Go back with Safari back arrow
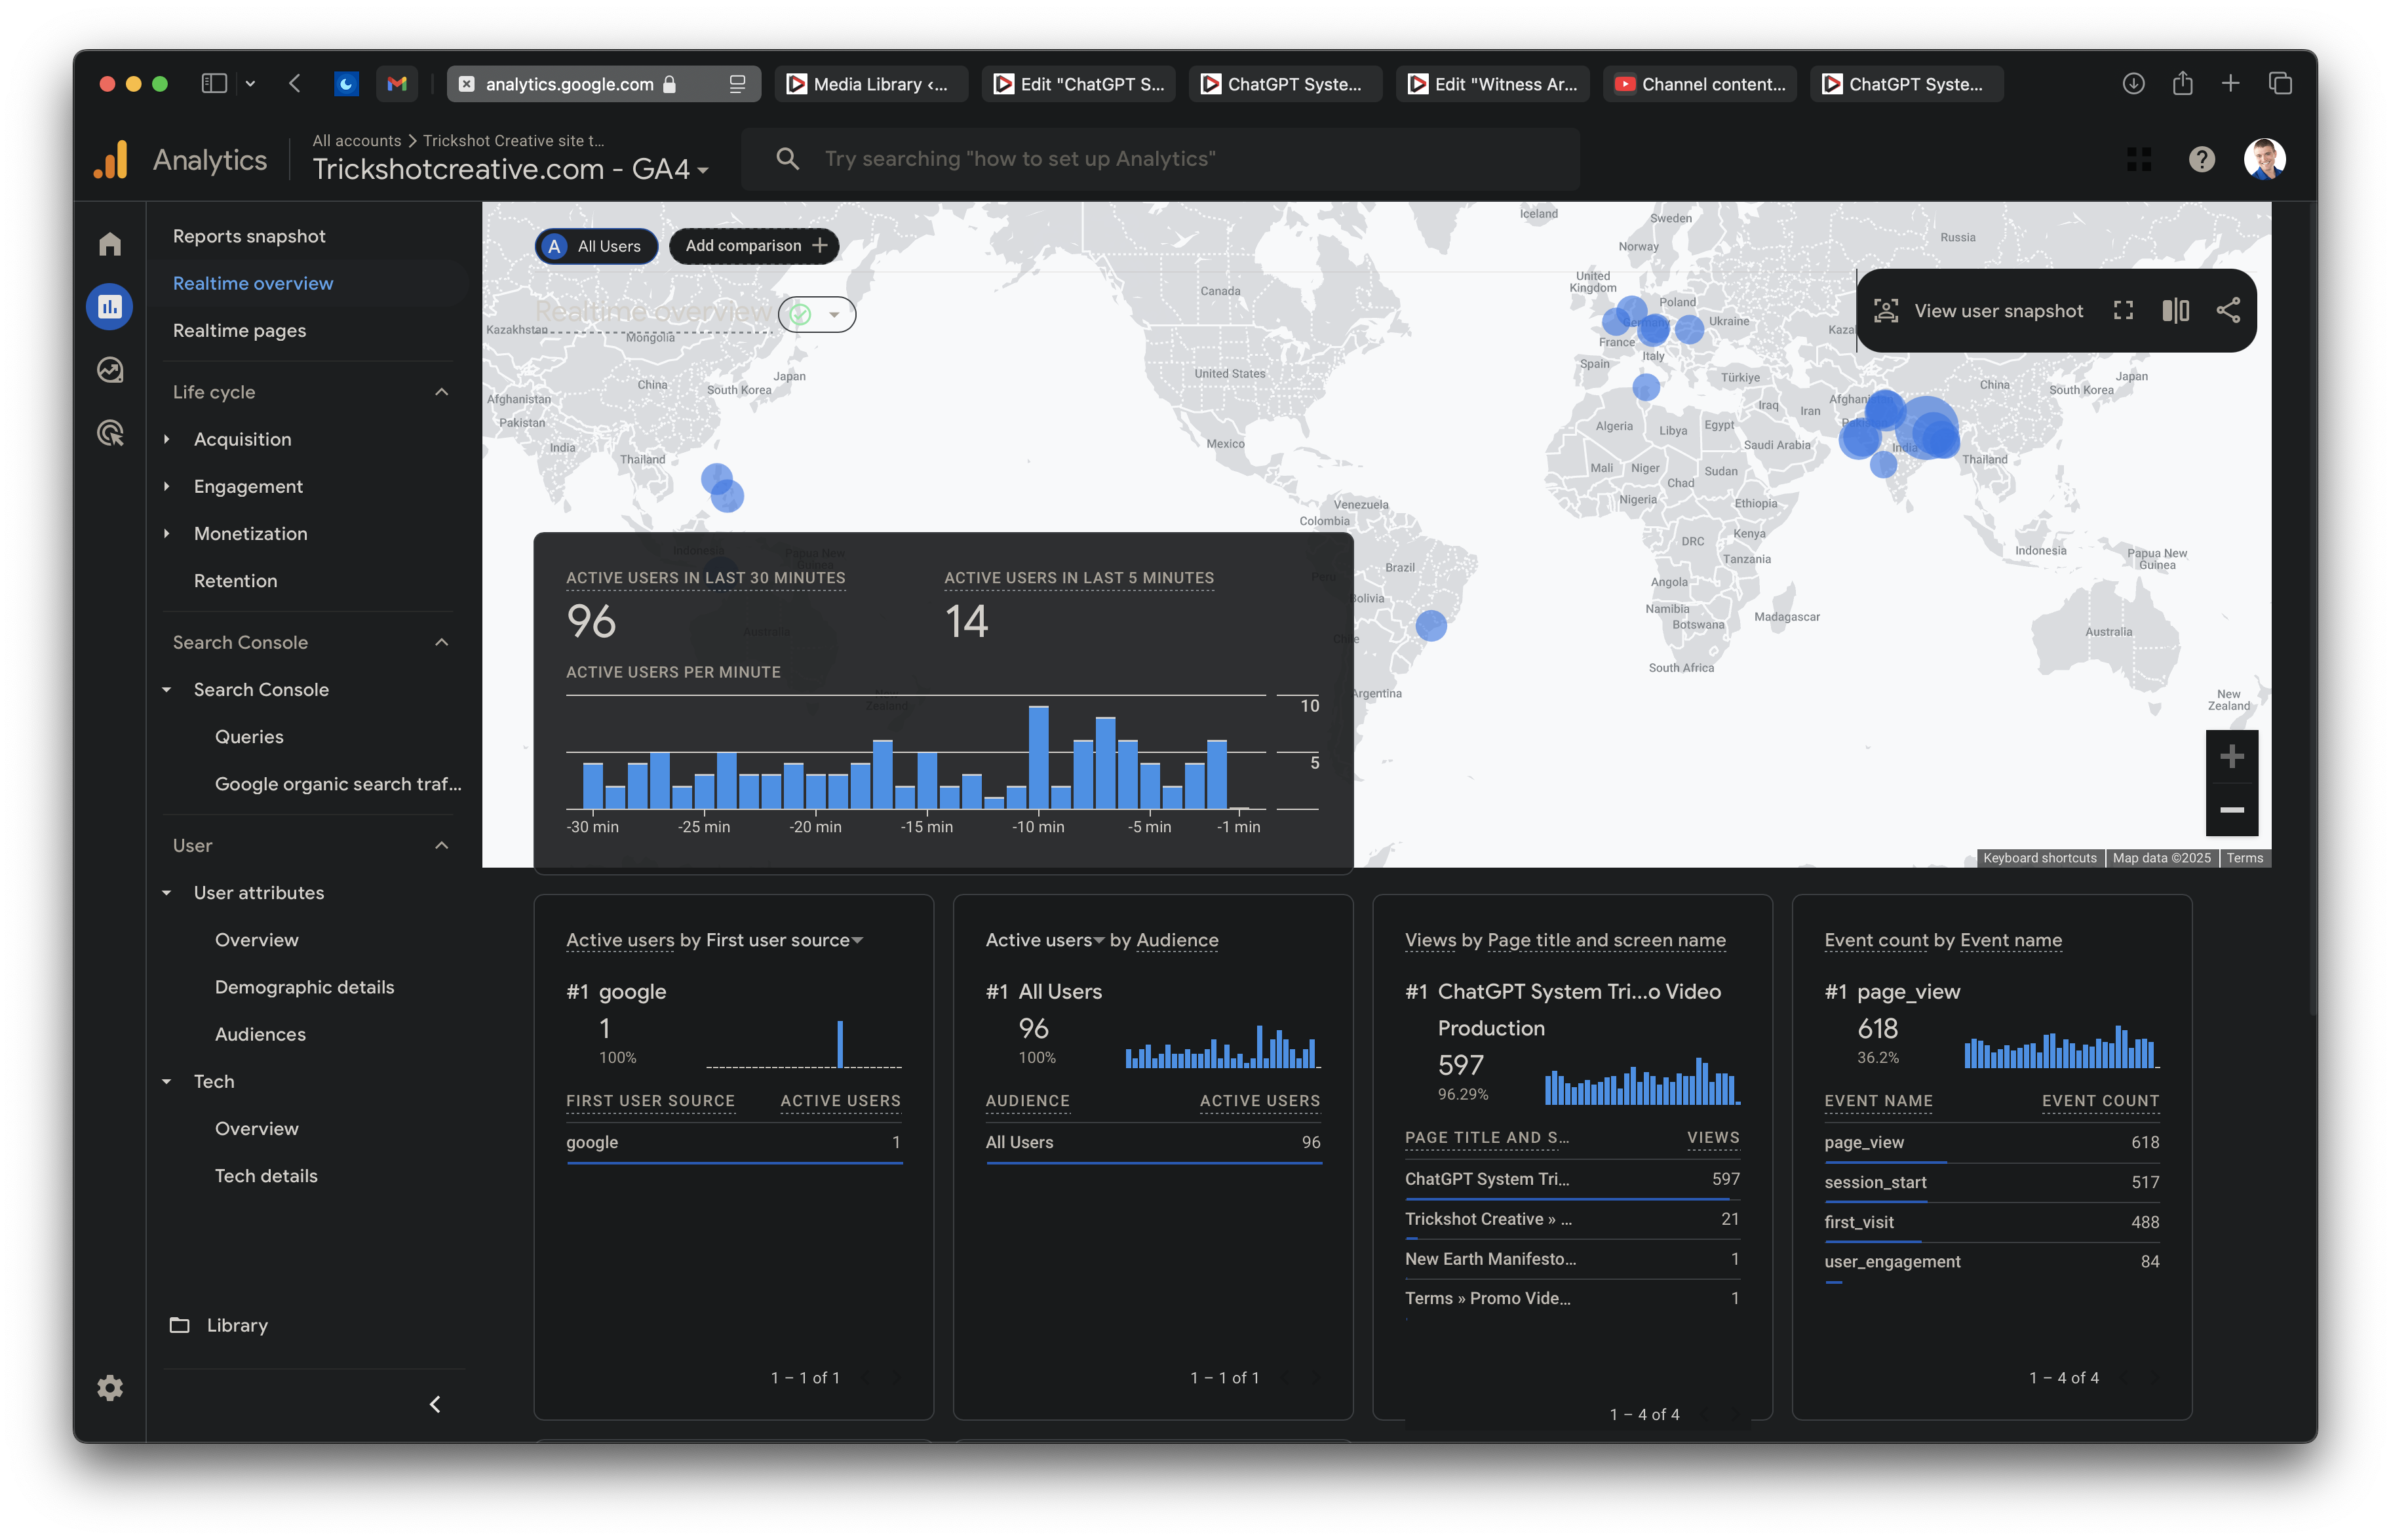Image resolution: width=2391 pixels, height=1540 pixels. [294, 84]
